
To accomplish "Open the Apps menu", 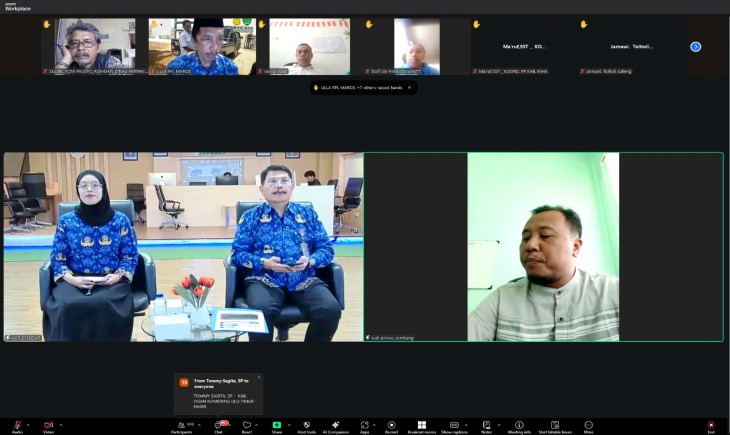I will (365, 425).
